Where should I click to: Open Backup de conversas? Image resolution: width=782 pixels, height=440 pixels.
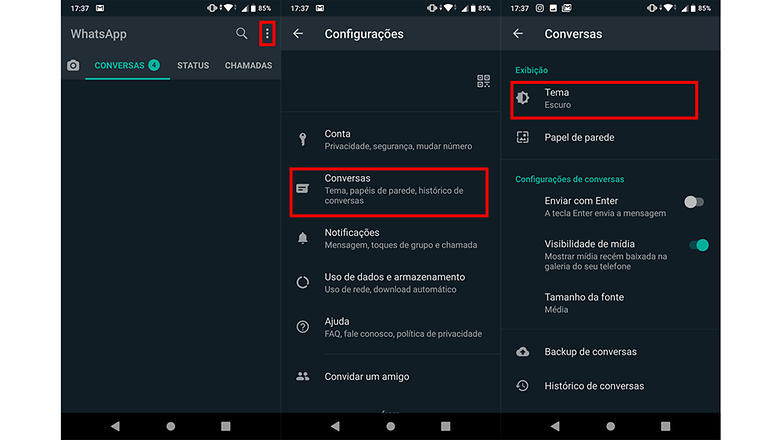pyautogui.click(x=610, y=352)
